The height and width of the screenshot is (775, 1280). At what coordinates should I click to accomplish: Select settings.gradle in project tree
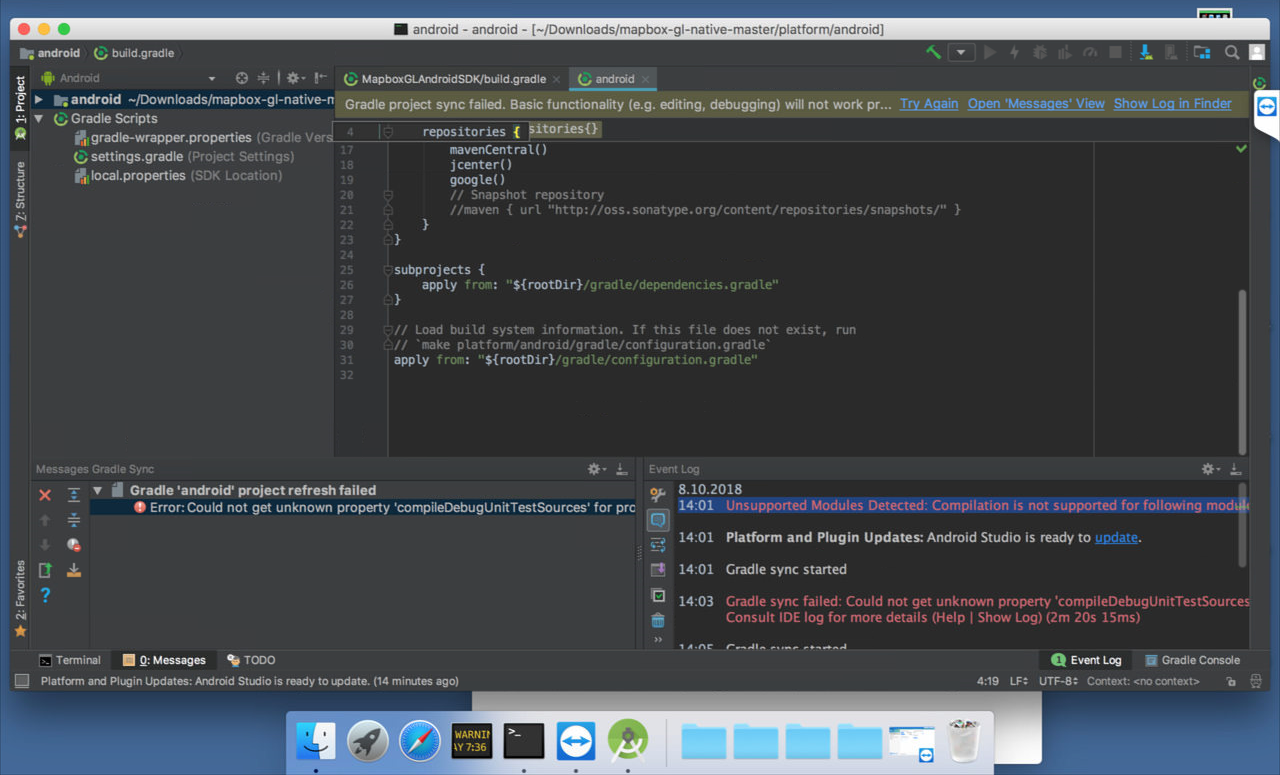pyautogui.click(x=136, y=157)
